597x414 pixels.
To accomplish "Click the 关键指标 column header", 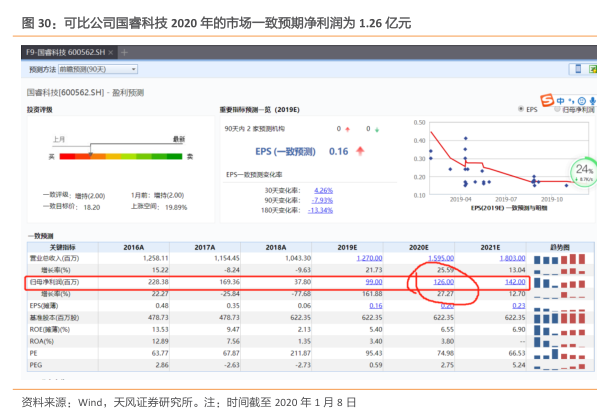I will (63, 247).
